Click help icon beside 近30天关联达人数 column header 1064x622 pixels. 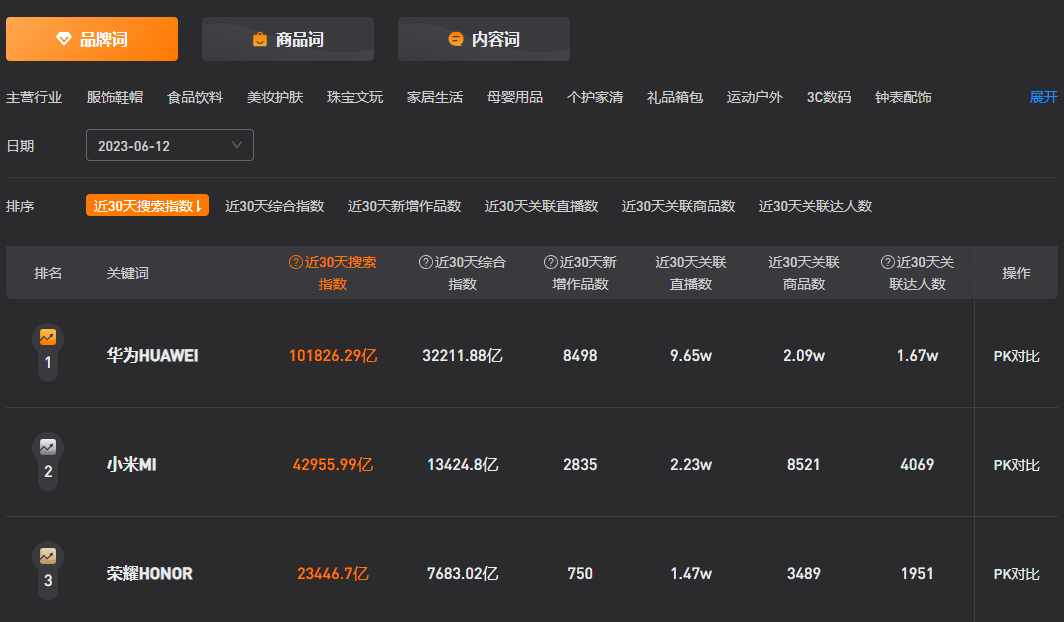(x=887, y=262)
